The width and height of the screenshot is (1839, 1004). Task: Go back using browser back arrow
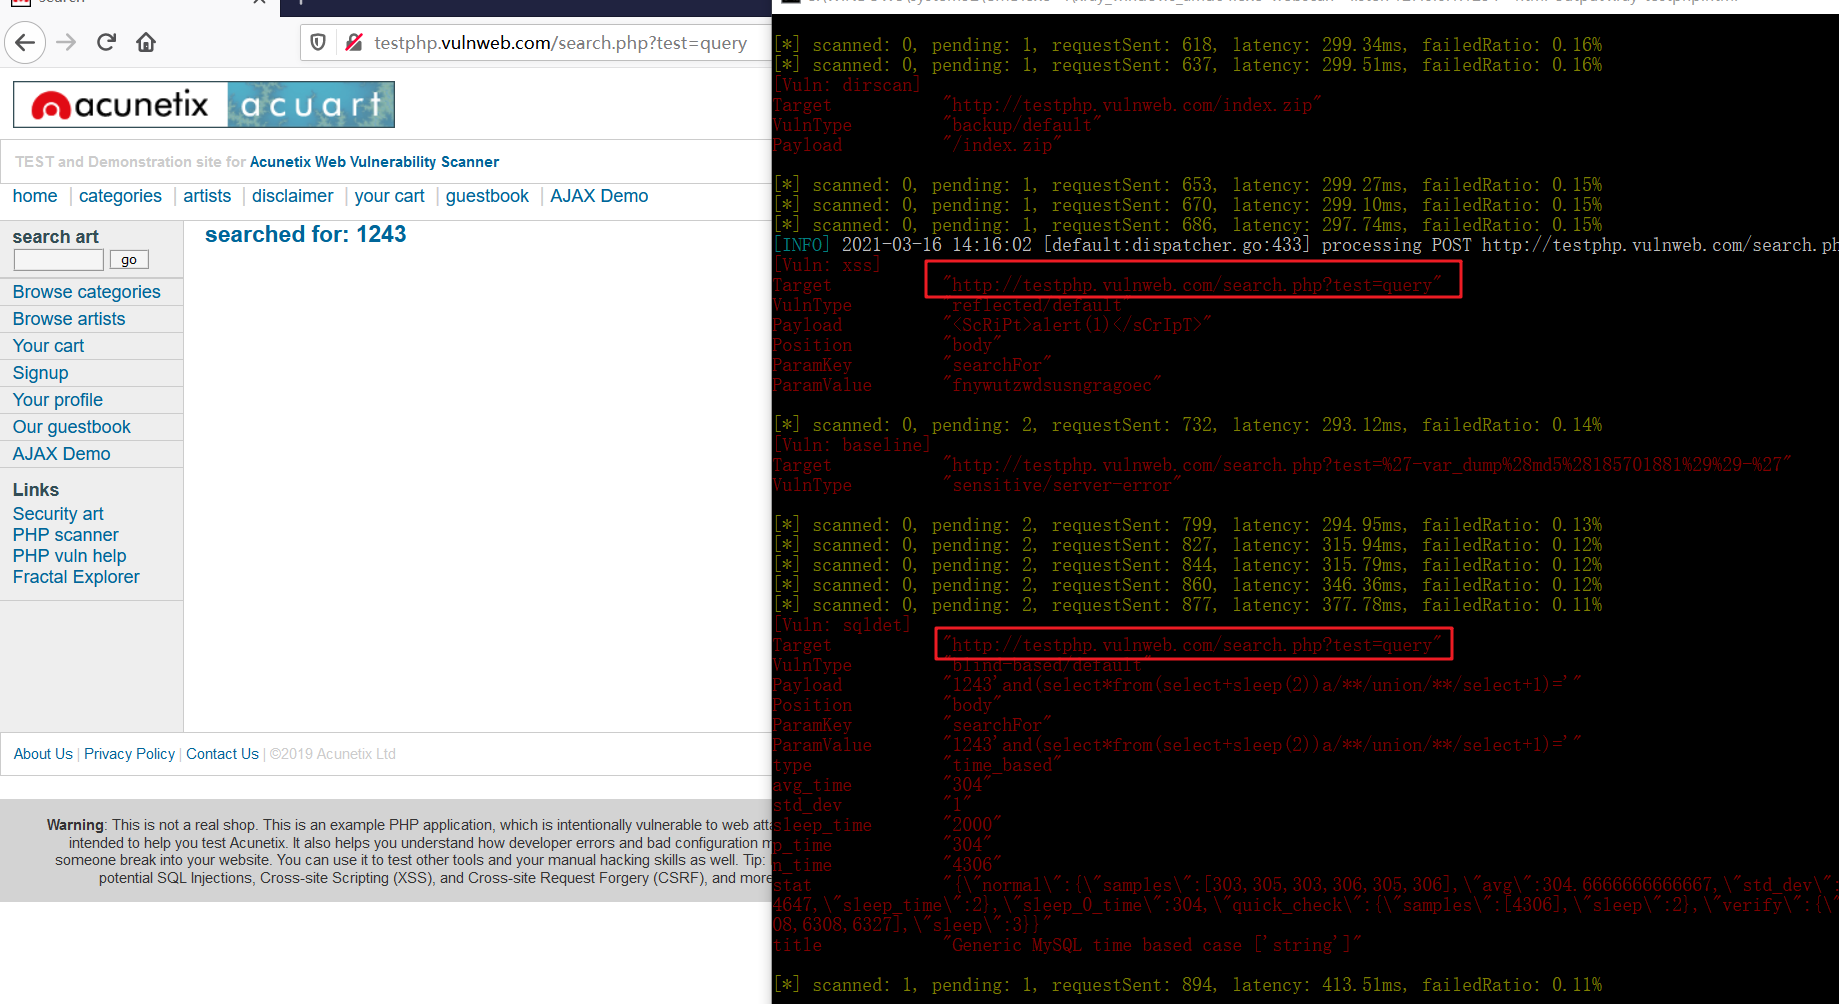click(26, 42)
